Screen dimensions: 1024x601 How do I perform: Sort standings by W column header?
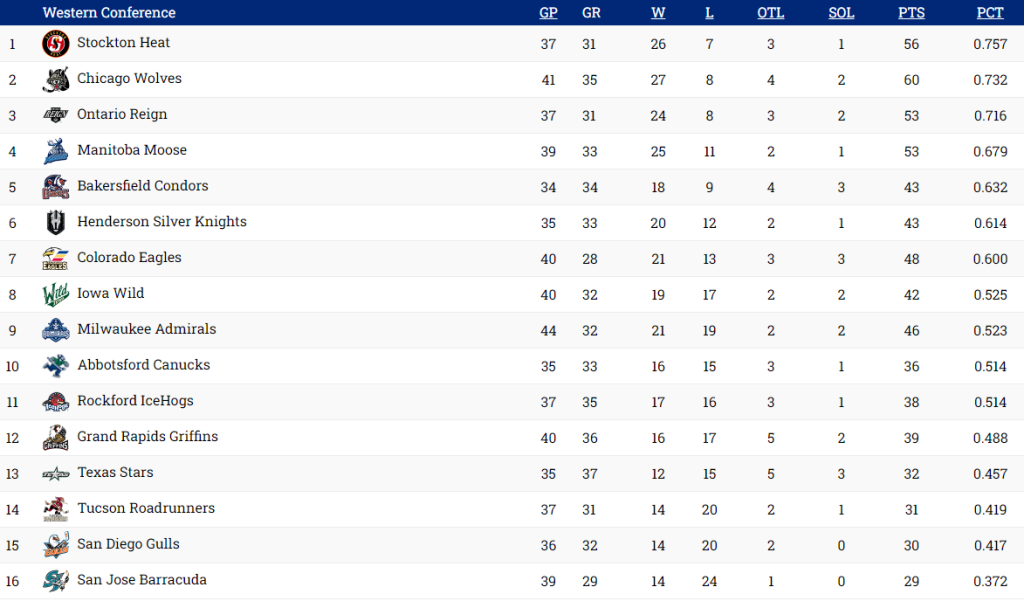658,13
